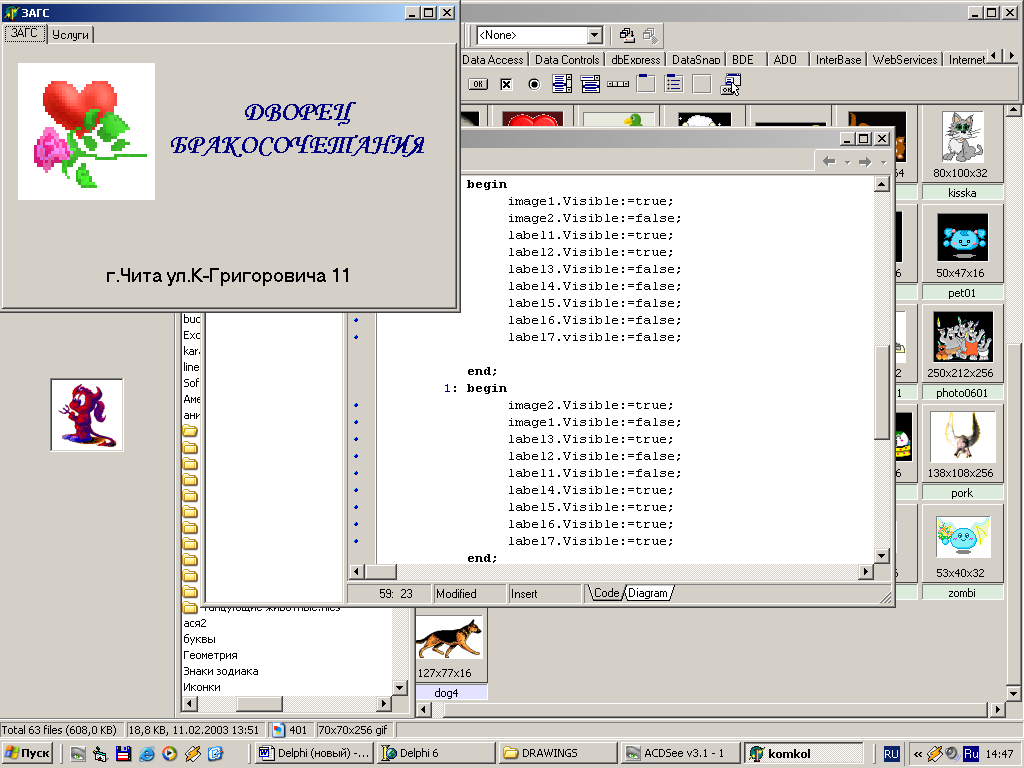Click the code editor horizontal scrollbar right arrow
The image size is (1024, 768).
click(865, 572)
